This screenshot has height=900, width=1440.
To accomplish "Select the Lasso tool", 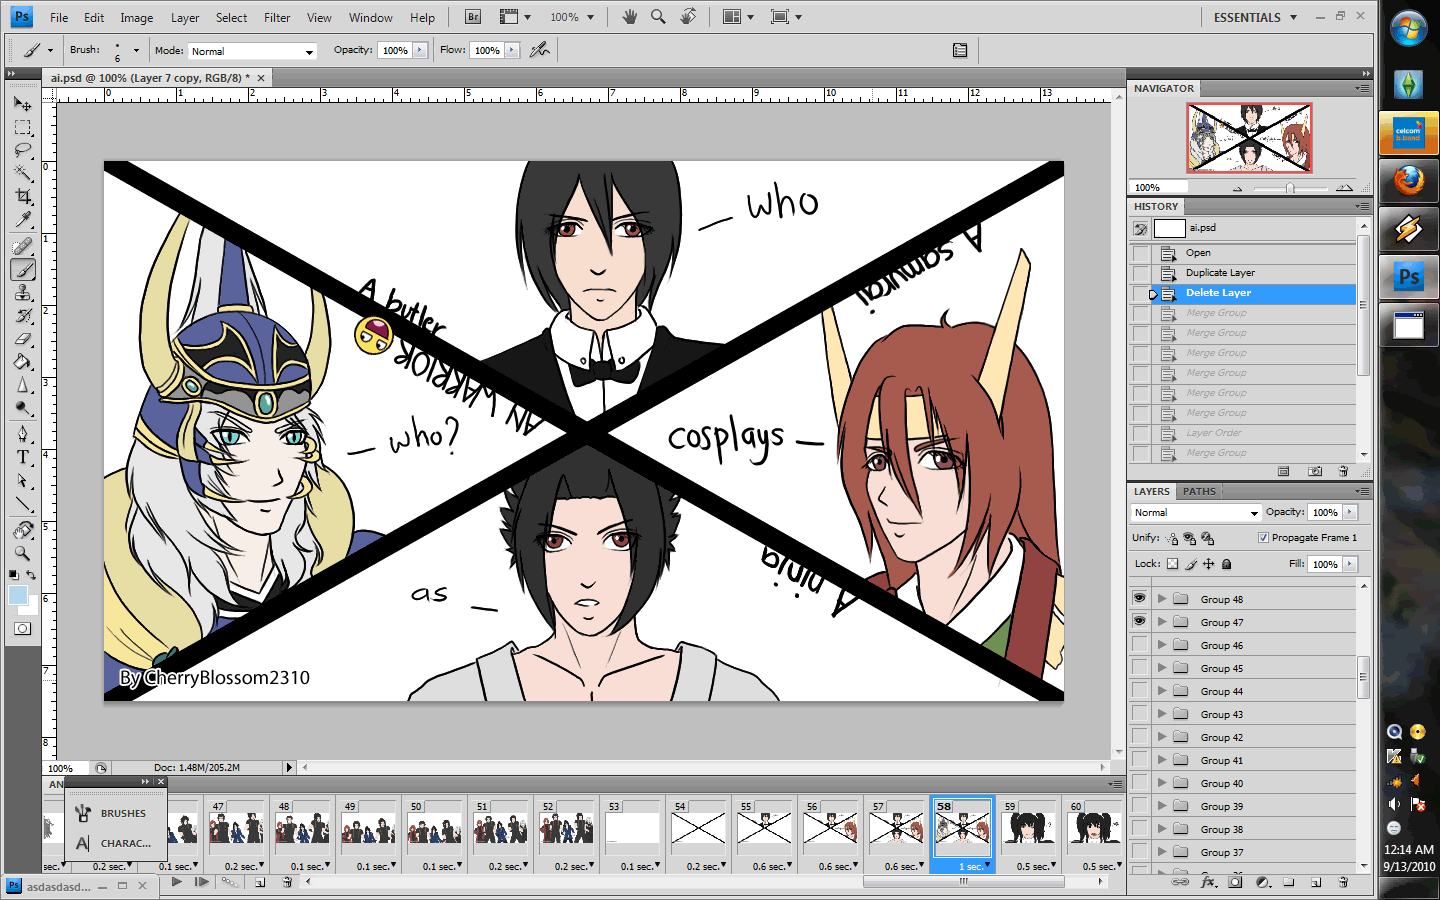I will coord(22,151).
